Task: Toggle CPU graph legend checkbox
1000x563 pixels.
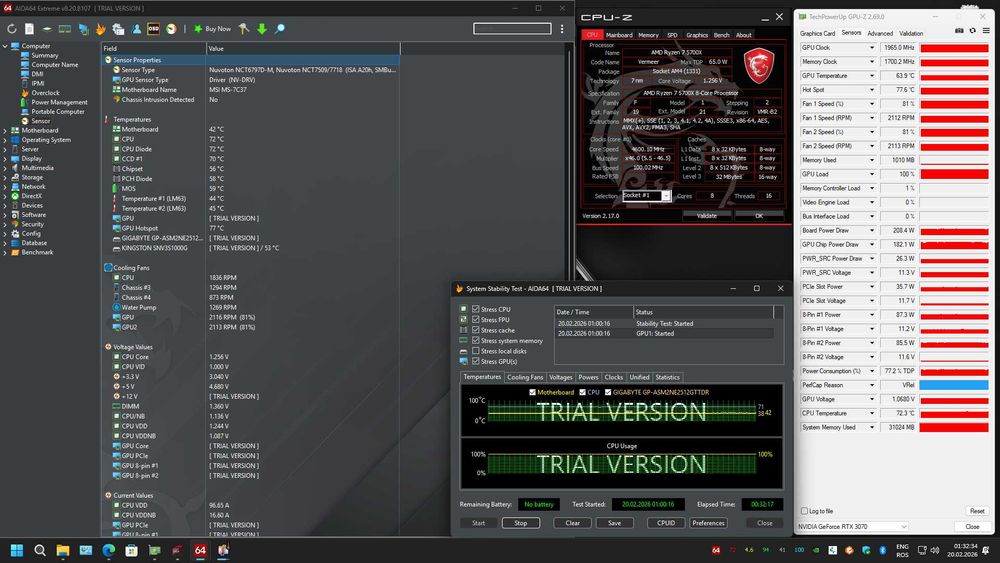Action: click(x=582, y=392)
